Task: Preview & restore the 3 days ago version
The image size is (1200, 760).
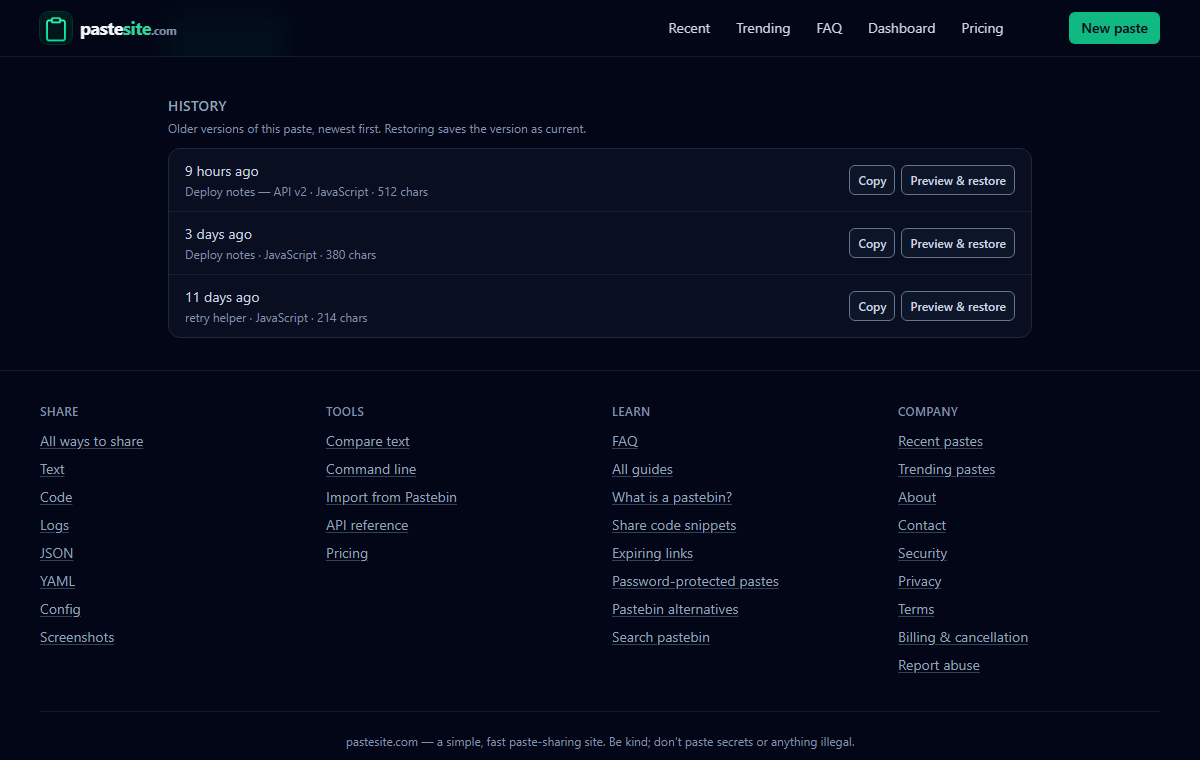Action: tap(958, 244)
